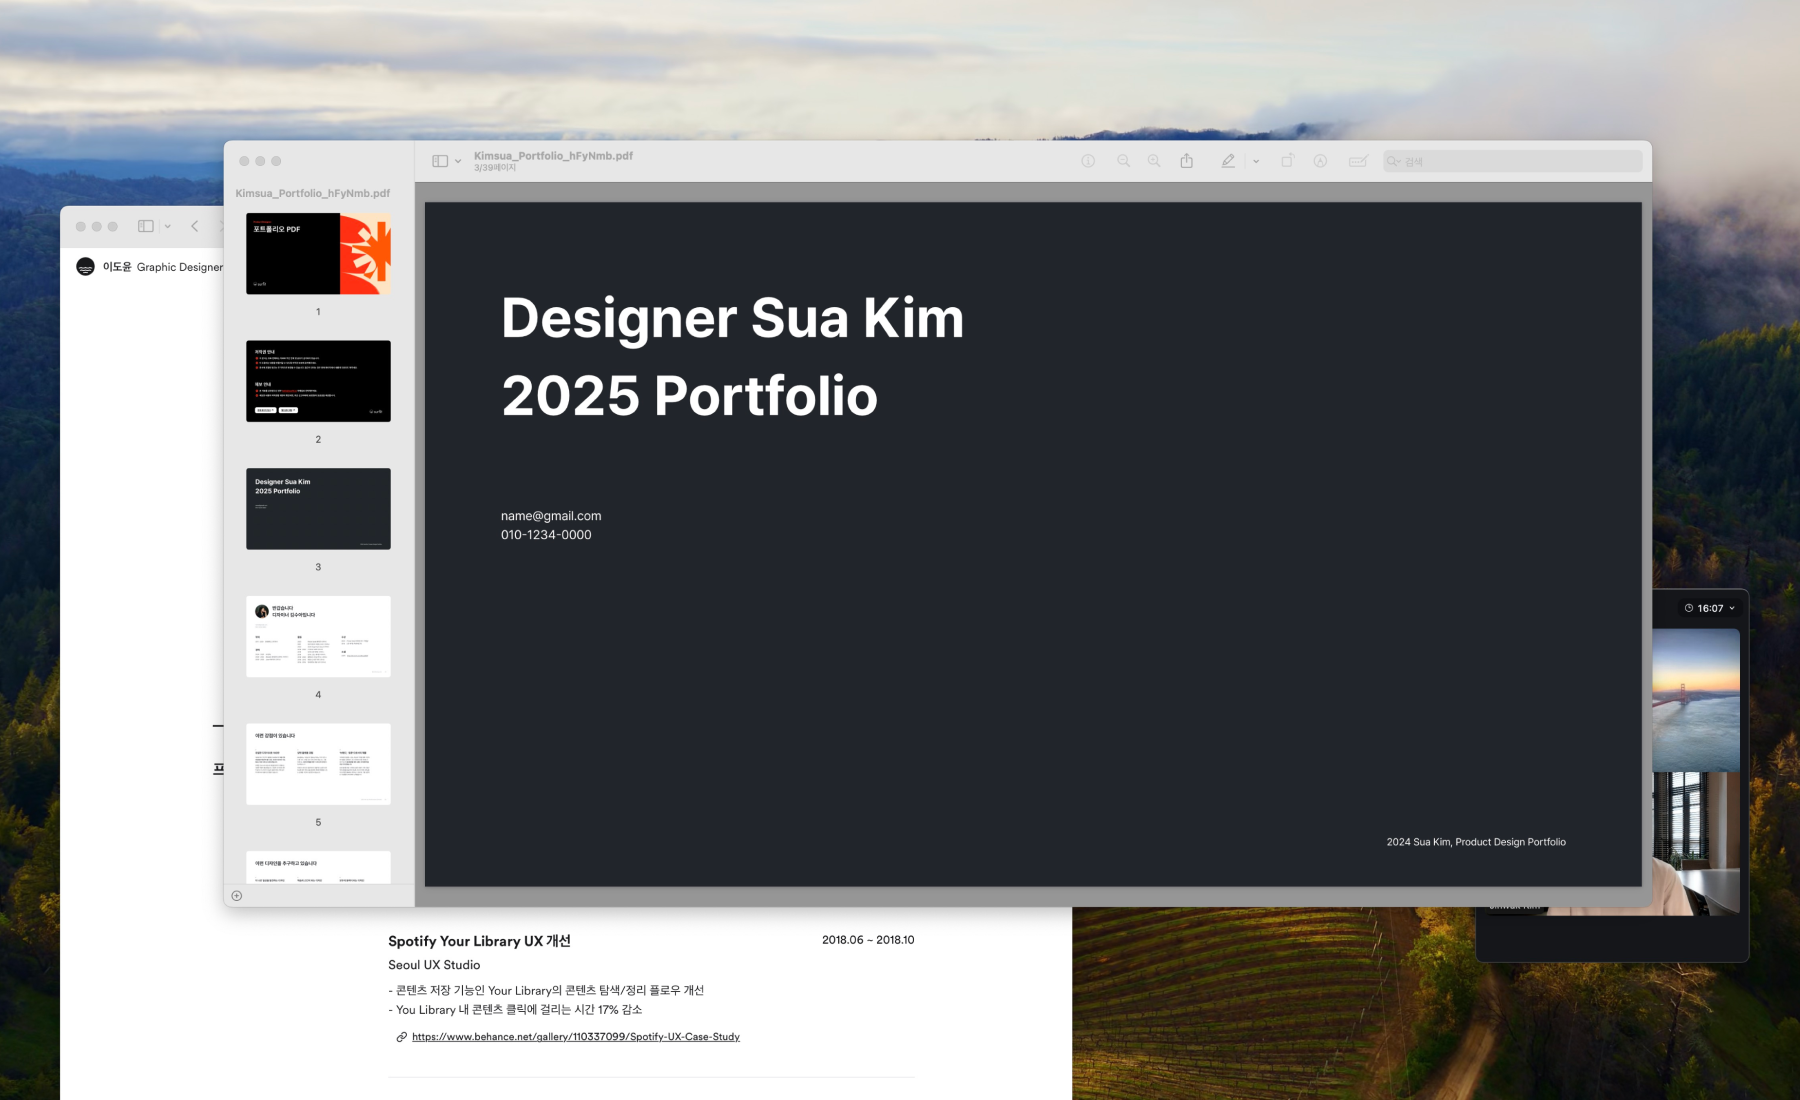The image size is (1800, 1100).
Task: Zoom in on the PDF page
Action: 1154,161
